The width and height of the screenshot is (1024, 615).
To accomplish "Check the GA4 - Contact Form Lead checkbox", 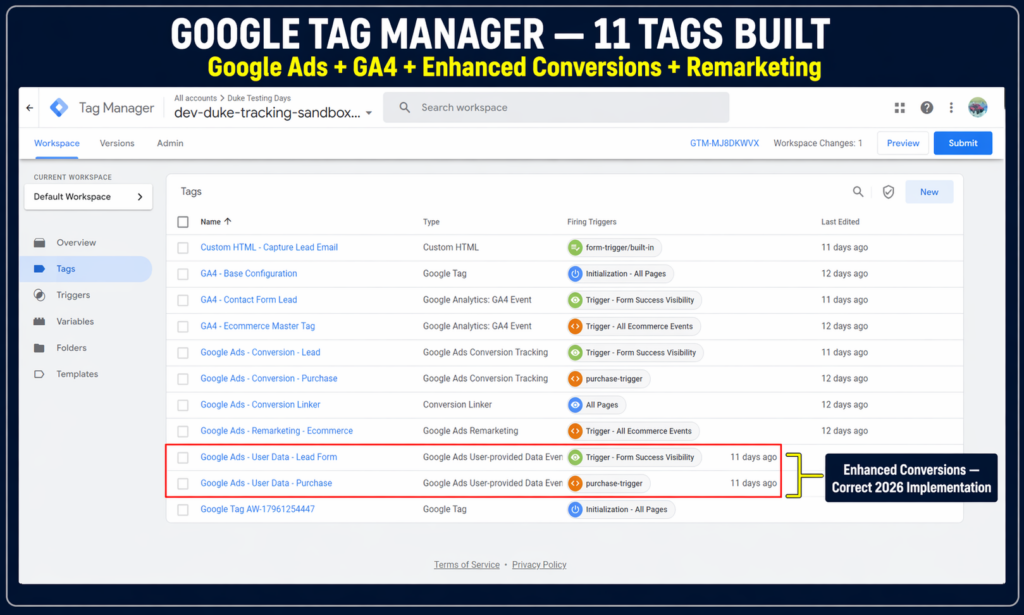I will (x=183, y=300).
